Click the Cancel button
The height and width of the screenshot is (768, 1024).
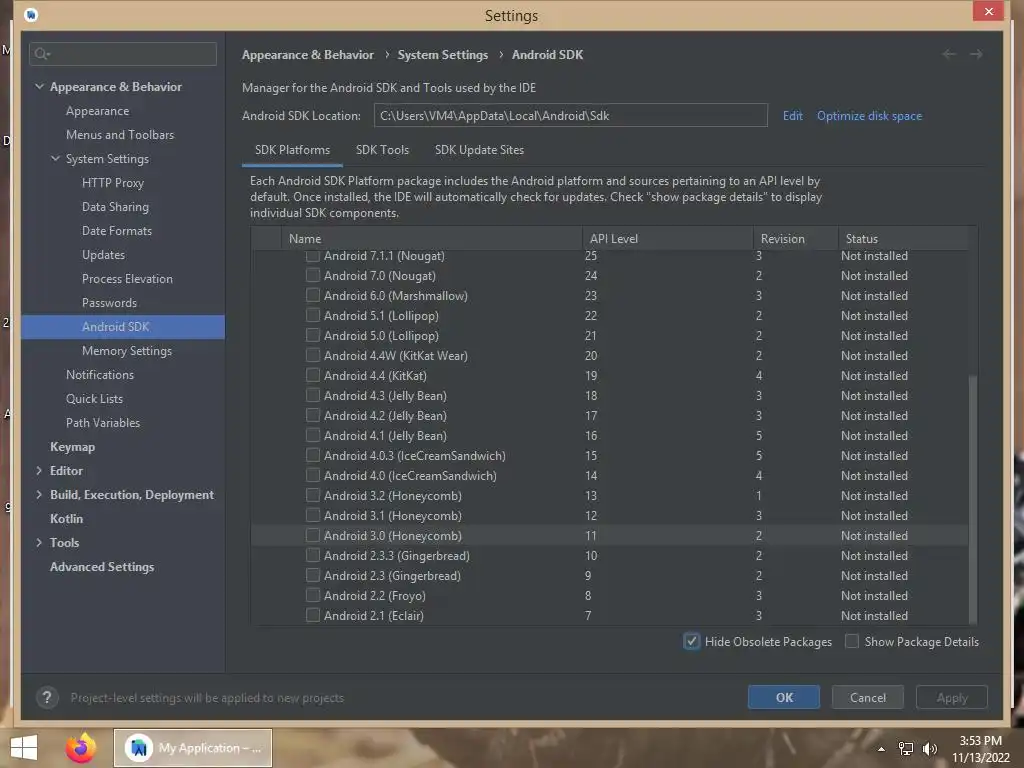coord(867,697)
